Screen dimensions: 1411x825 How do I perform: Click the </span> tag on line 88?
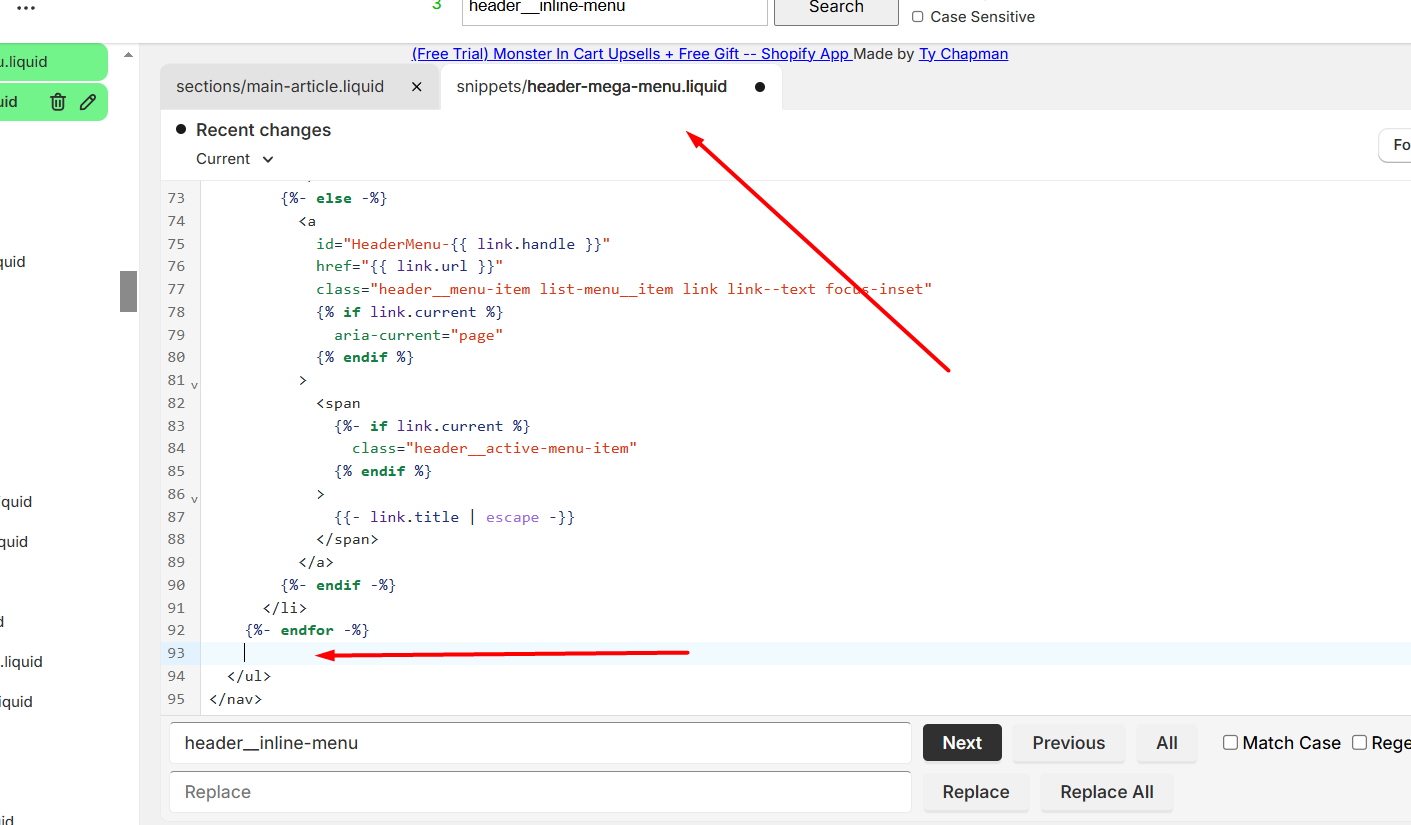click(347, 539)
